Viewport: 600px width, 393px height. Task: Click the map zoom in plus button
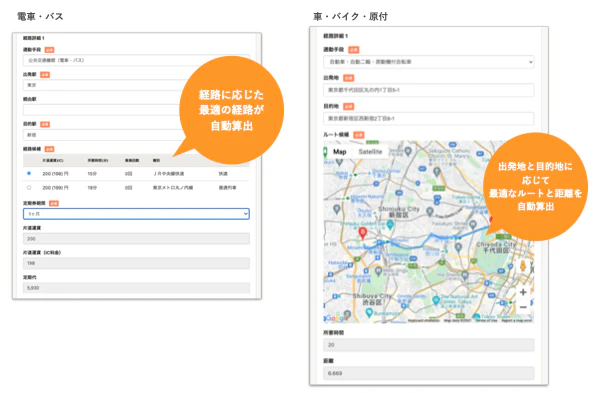coord(523,292)
